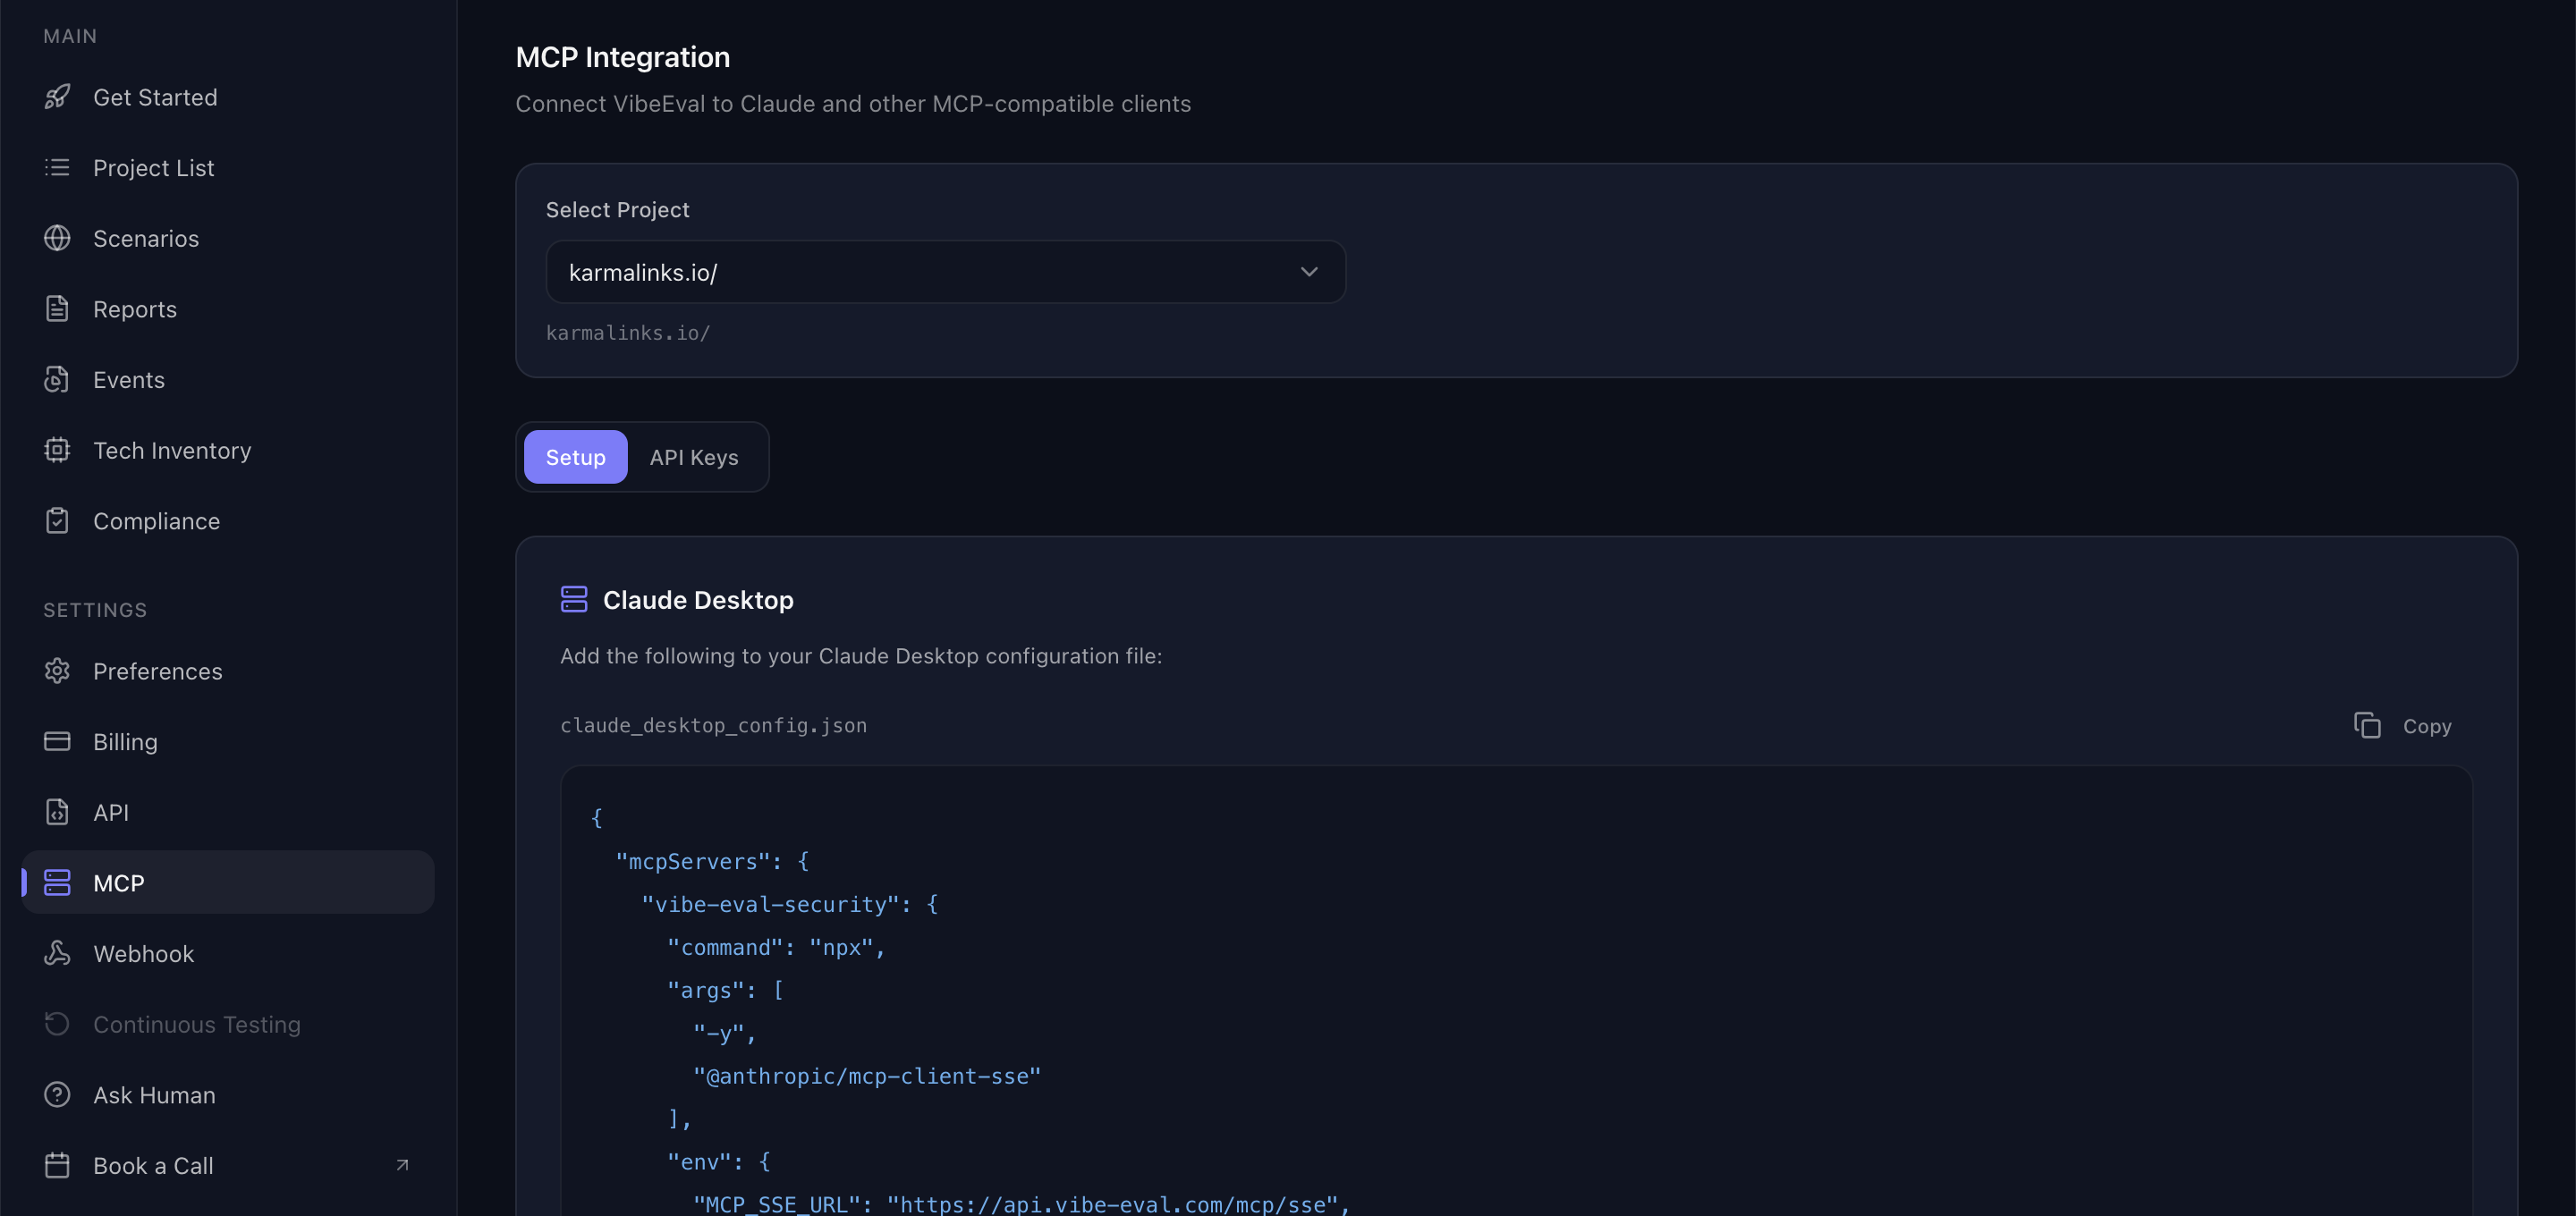Image resolution: width=2576 pixels, height=1216 pixels.
Task: Click the globe icon for Scenarios
Action: [57, 238]
